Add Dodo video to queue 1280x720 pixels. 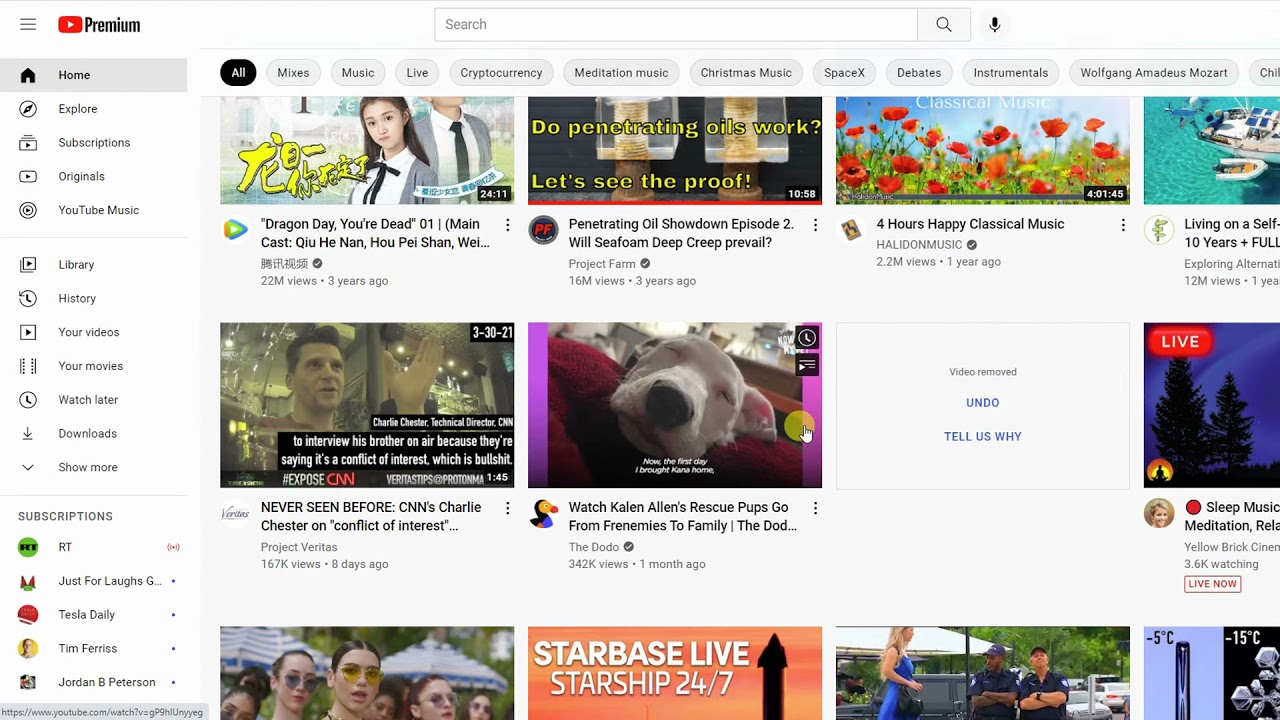807,365
